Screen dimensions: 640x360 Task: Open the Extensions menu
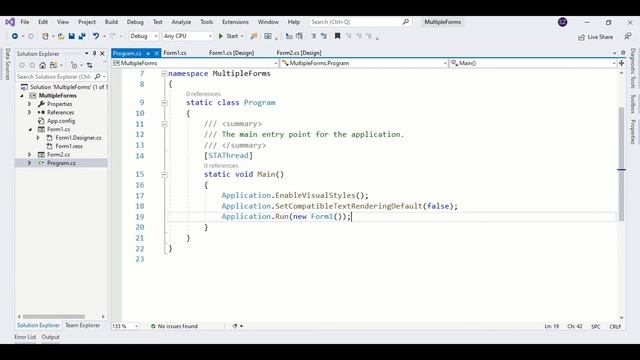[x=235, y=22]
